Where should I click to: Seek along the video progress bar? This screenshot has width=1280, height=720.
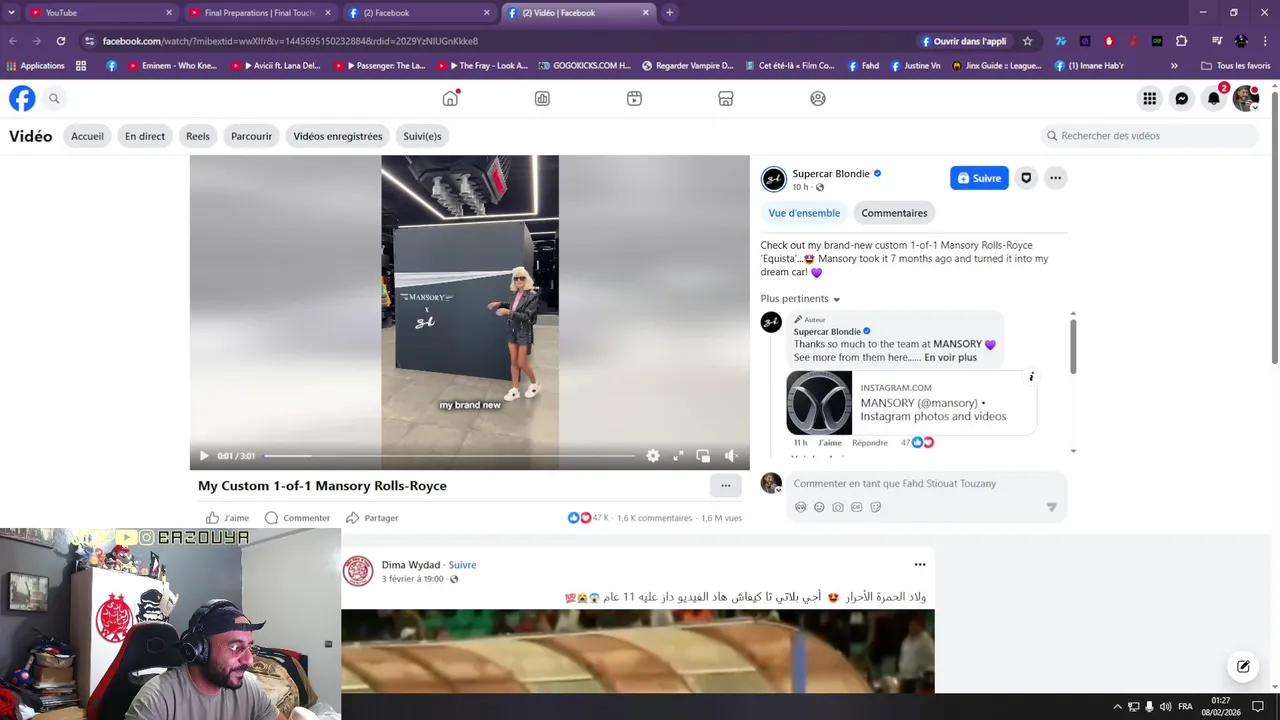(x=449, y=456)
